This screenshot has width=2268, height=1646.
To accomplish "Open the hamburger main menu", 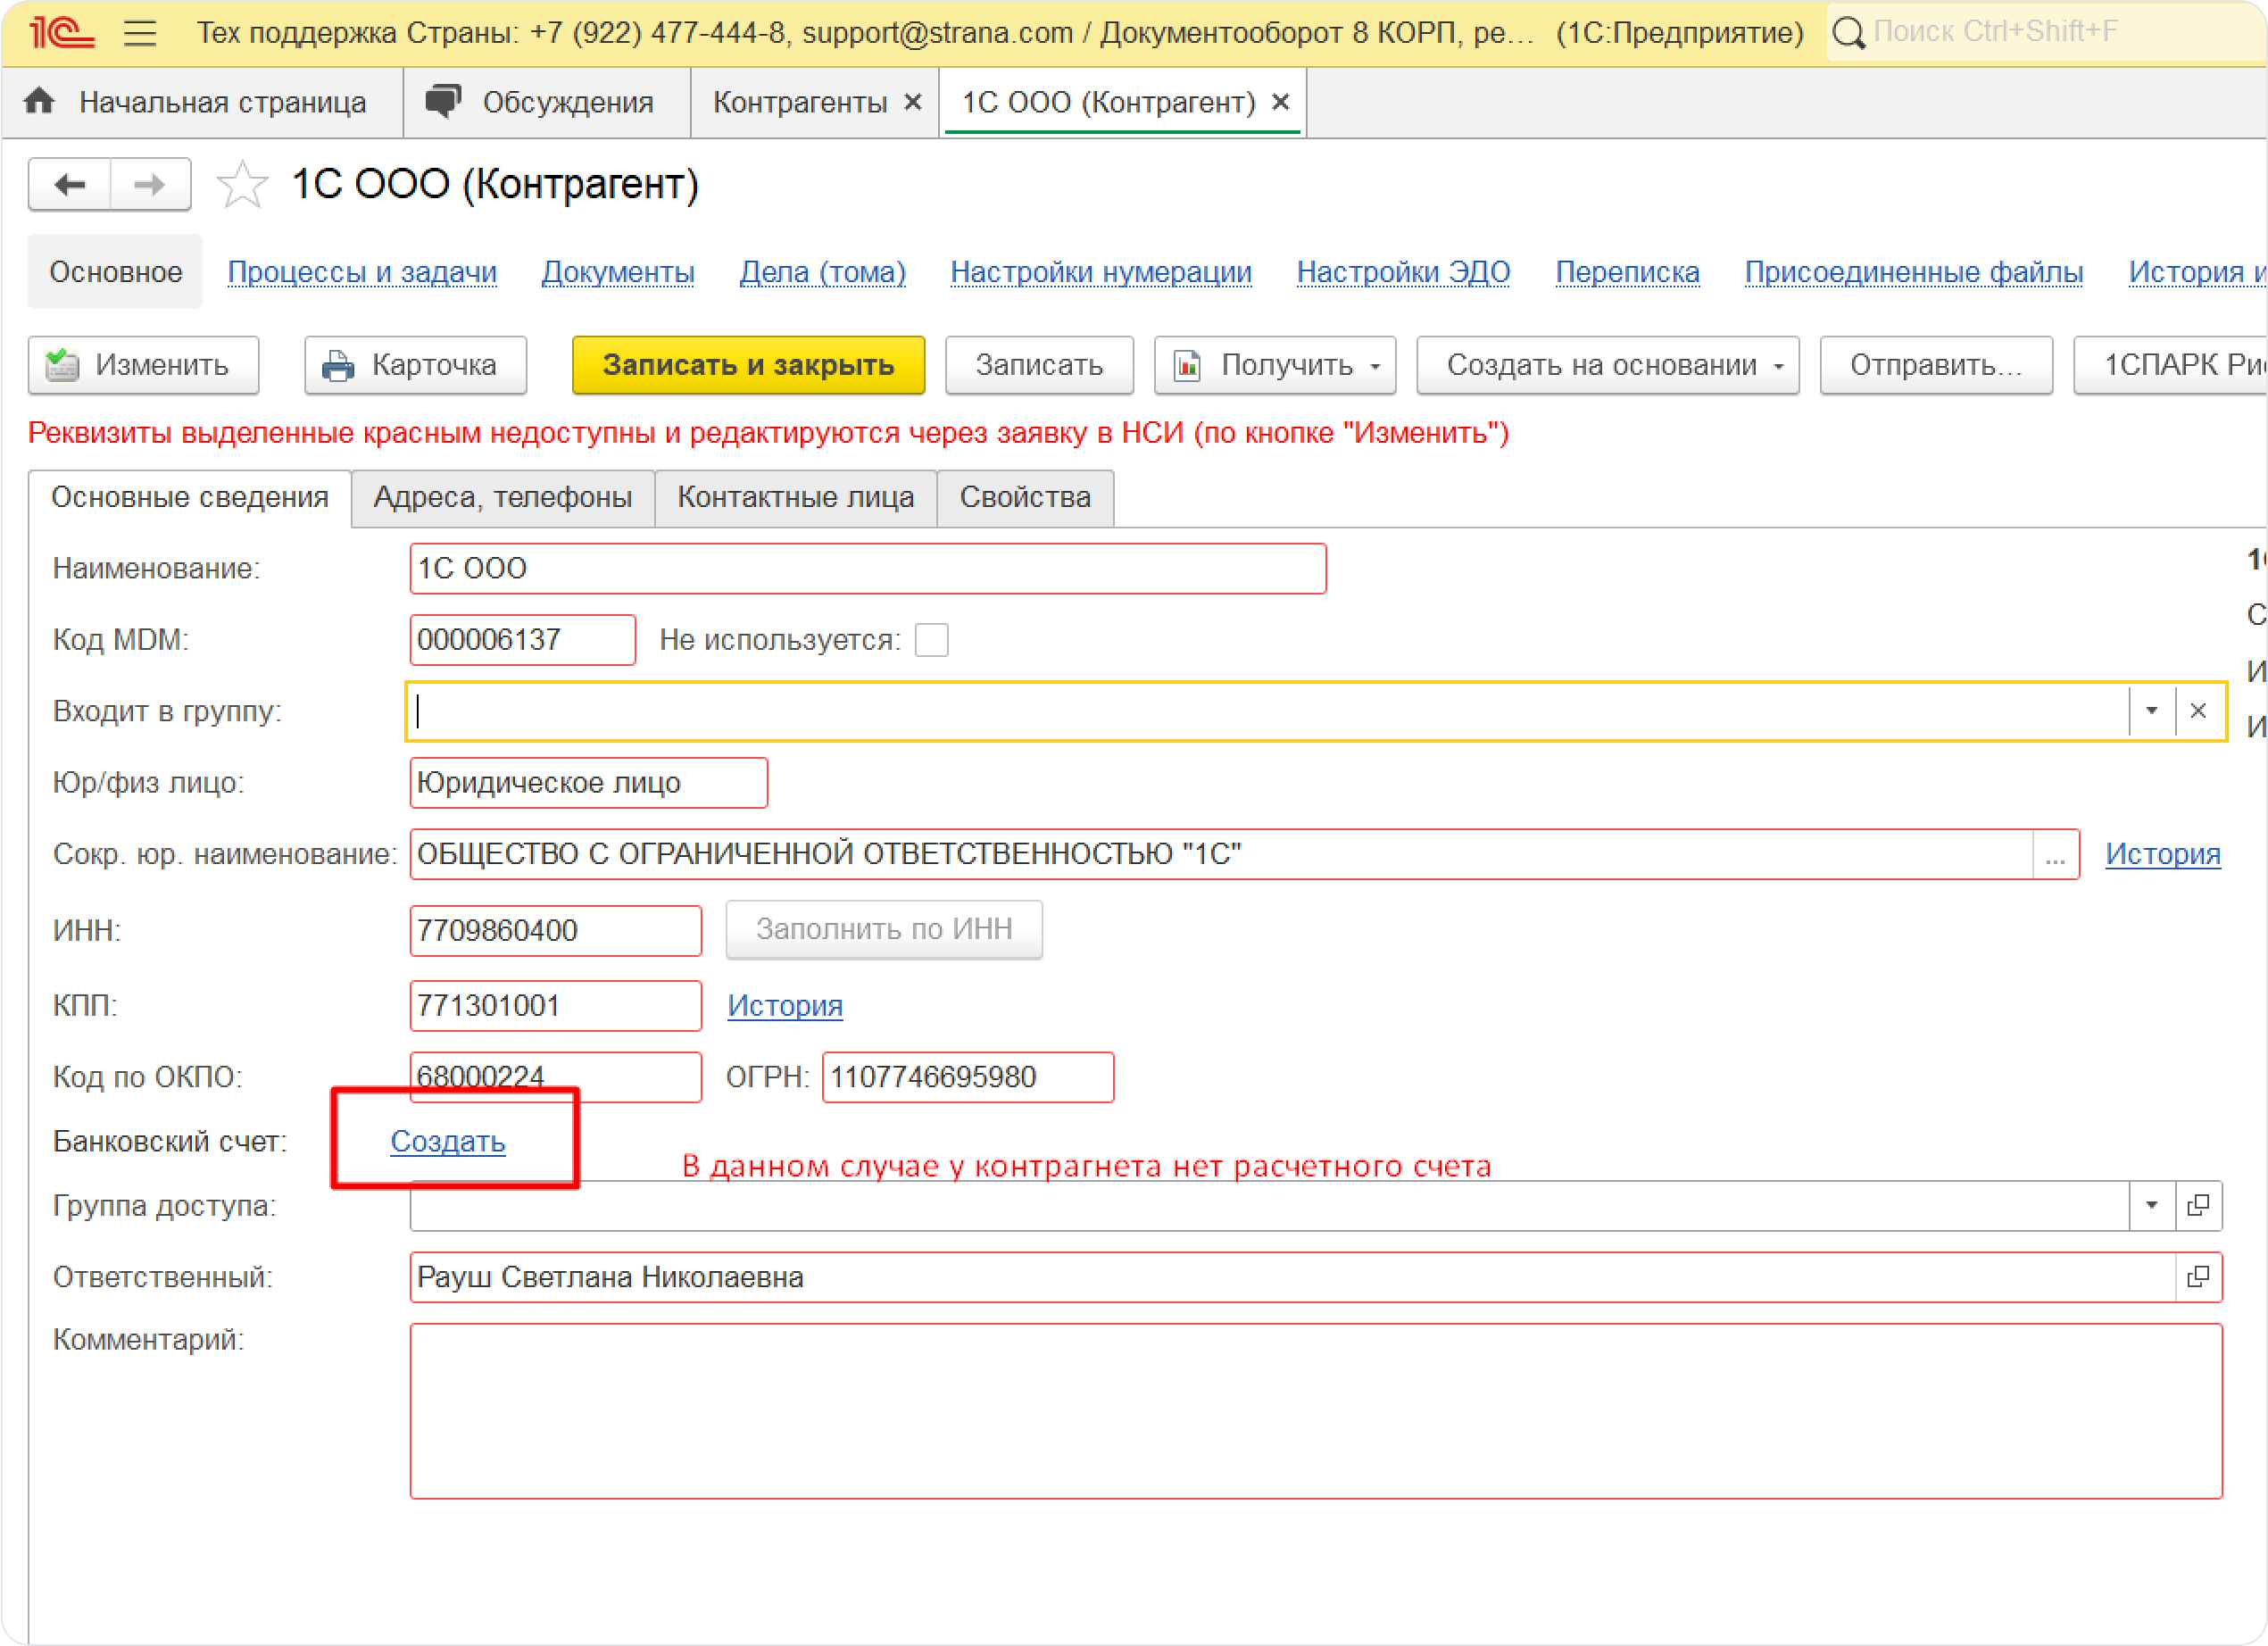I will [140, 33].
